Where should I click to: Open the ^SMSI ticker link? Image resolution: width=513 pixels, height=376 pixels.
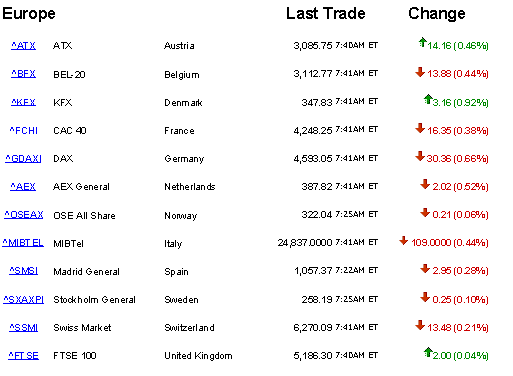(23, 271)
